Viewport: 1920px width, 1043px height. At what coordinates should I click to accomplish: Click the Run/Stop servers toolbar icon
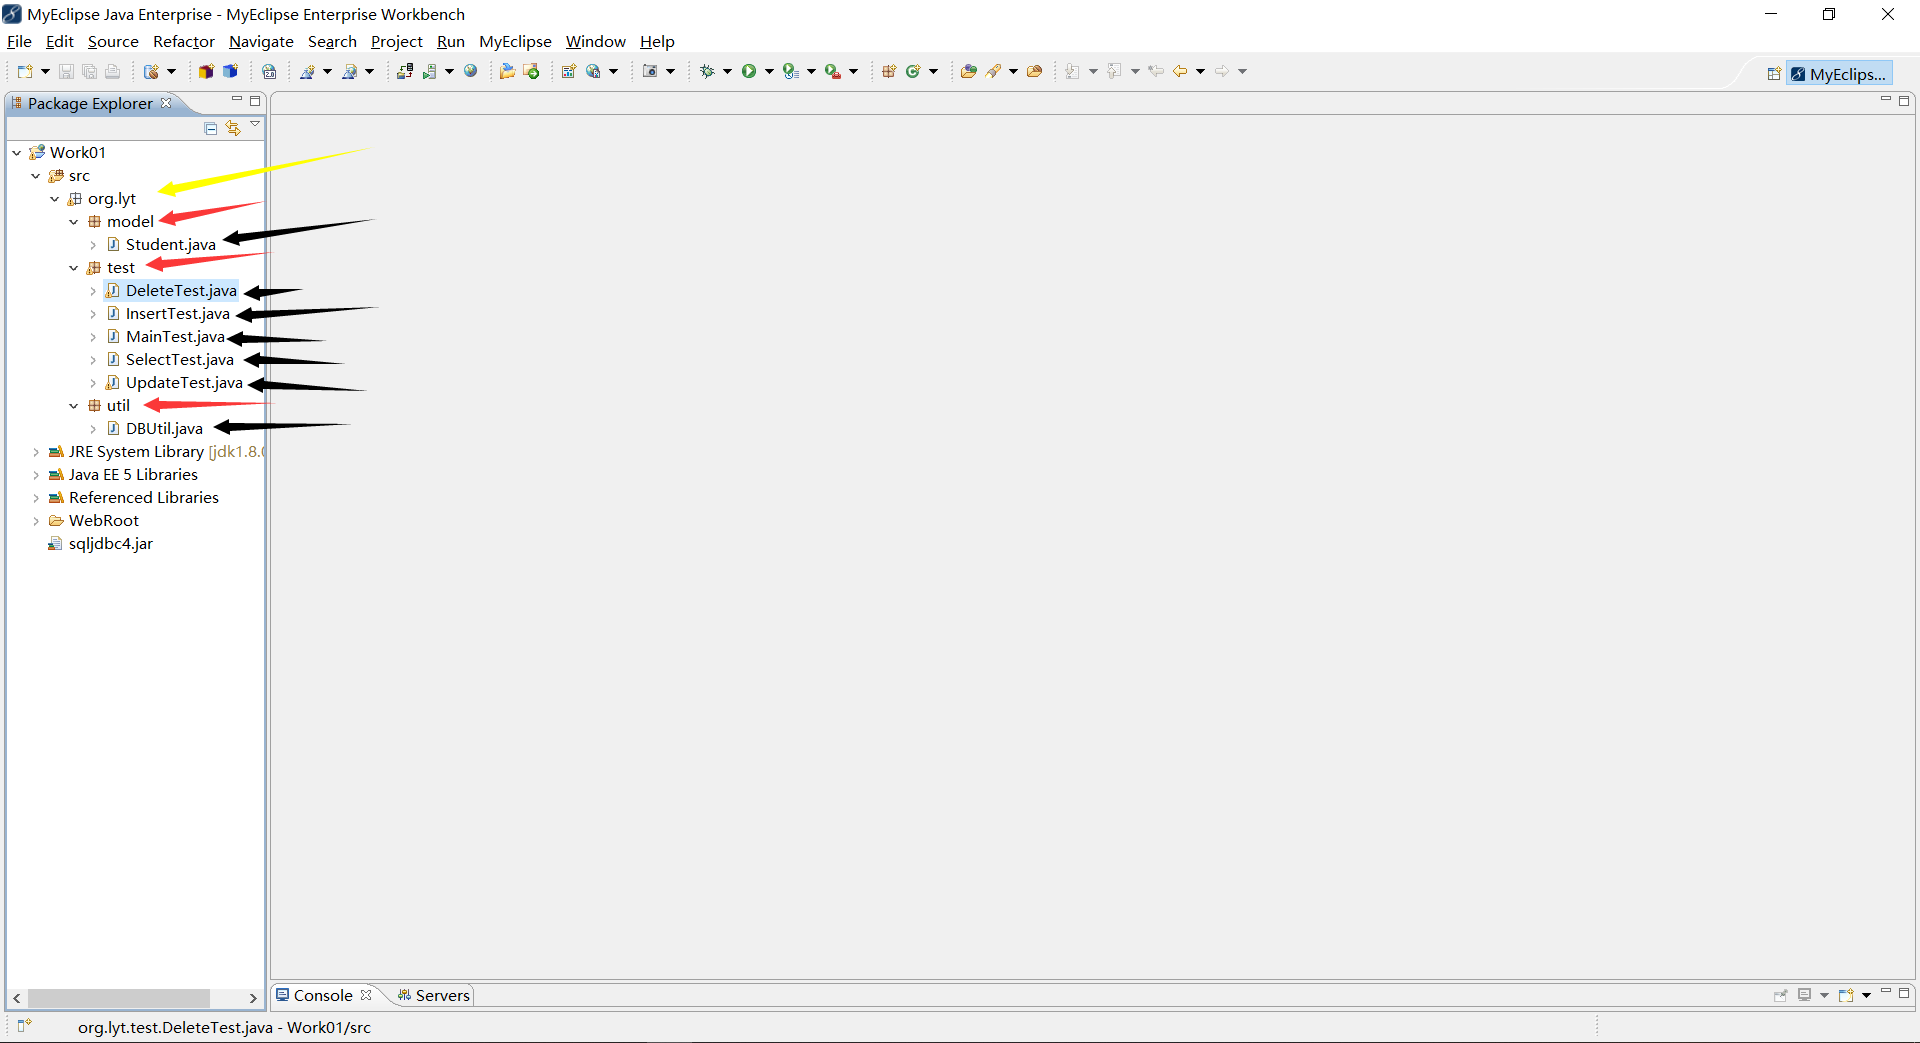pos(430,71)
